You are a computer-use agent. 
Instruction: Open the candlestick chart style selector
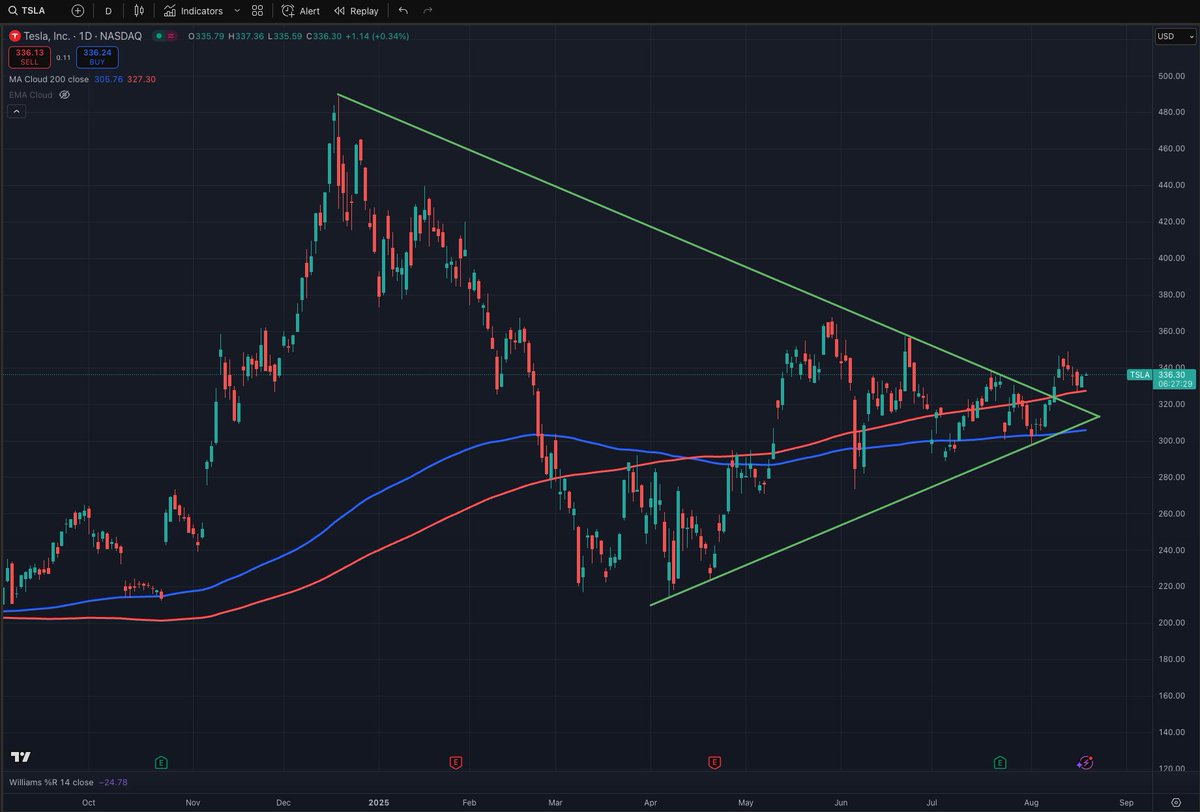click(139, 11)
